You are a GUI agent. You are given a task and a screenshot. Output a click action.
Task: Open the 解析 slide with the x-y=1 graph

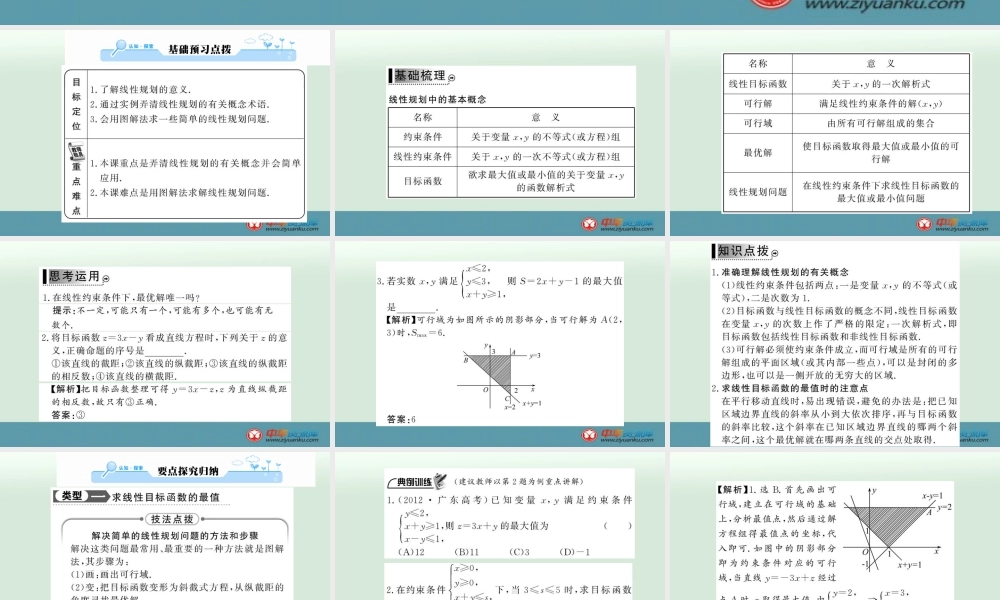(x=835, y=525)
